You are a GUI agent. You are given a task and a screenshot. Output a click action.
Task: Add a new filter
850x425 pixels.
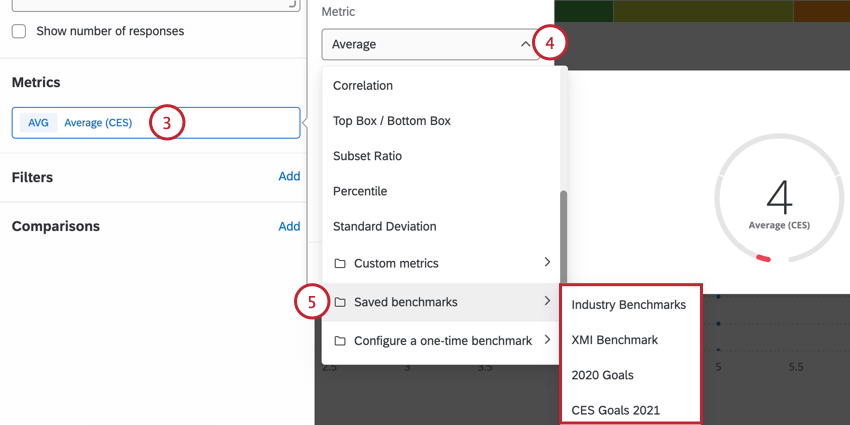[289, 177]
